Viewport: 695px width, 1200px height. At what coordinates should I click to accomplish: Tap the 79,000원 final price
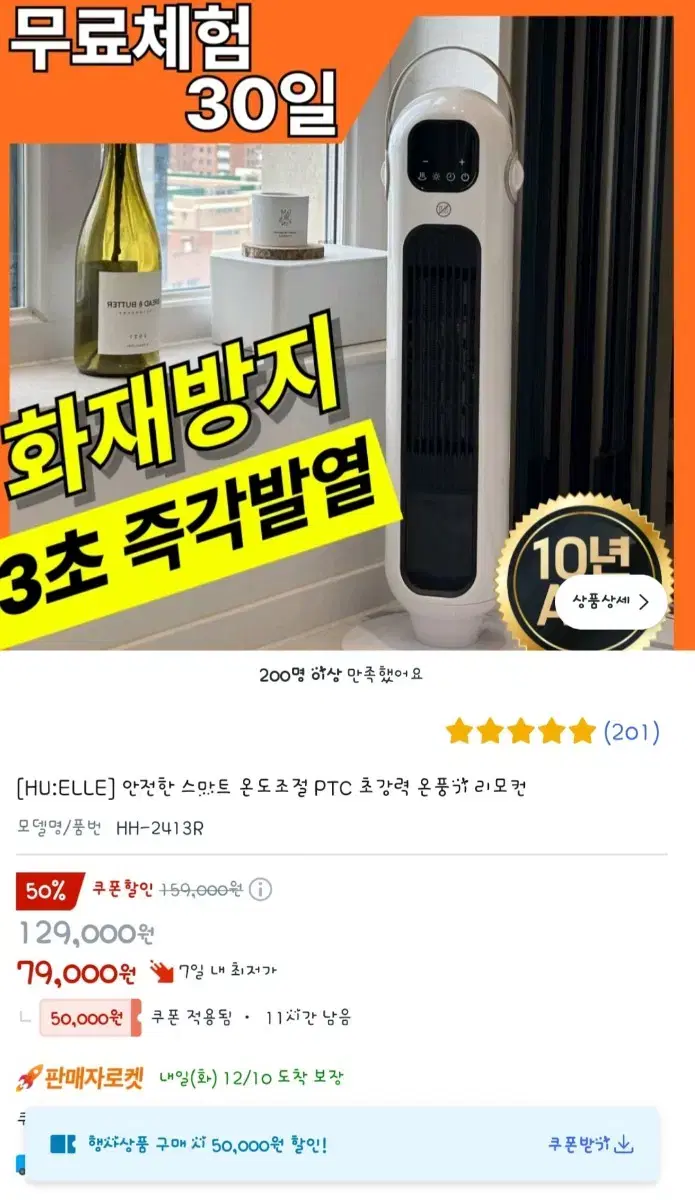78,971
